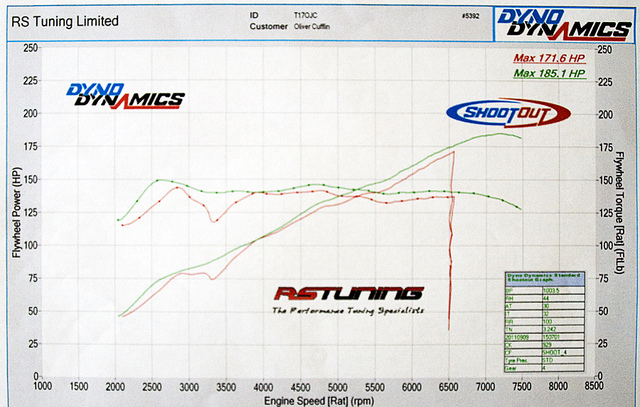The image size is (640, 407).
Task: Click the RSTuning logo on the chart
Action: click(x=350, y=294)
